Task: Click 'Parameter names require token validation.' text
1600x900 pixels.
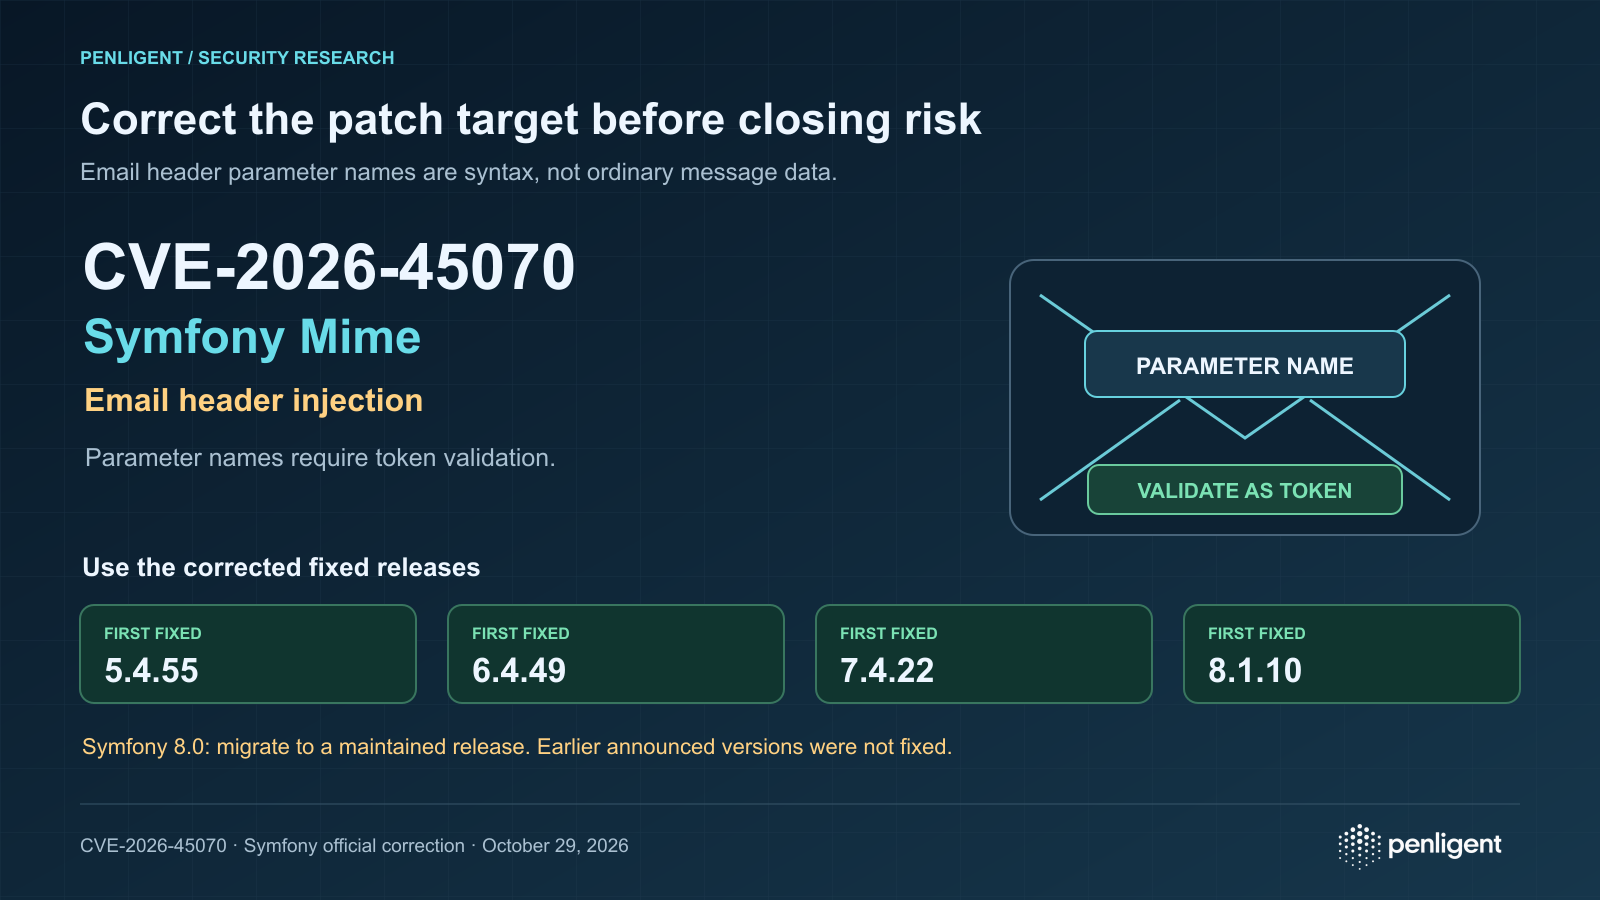Action: click(320, 458)
